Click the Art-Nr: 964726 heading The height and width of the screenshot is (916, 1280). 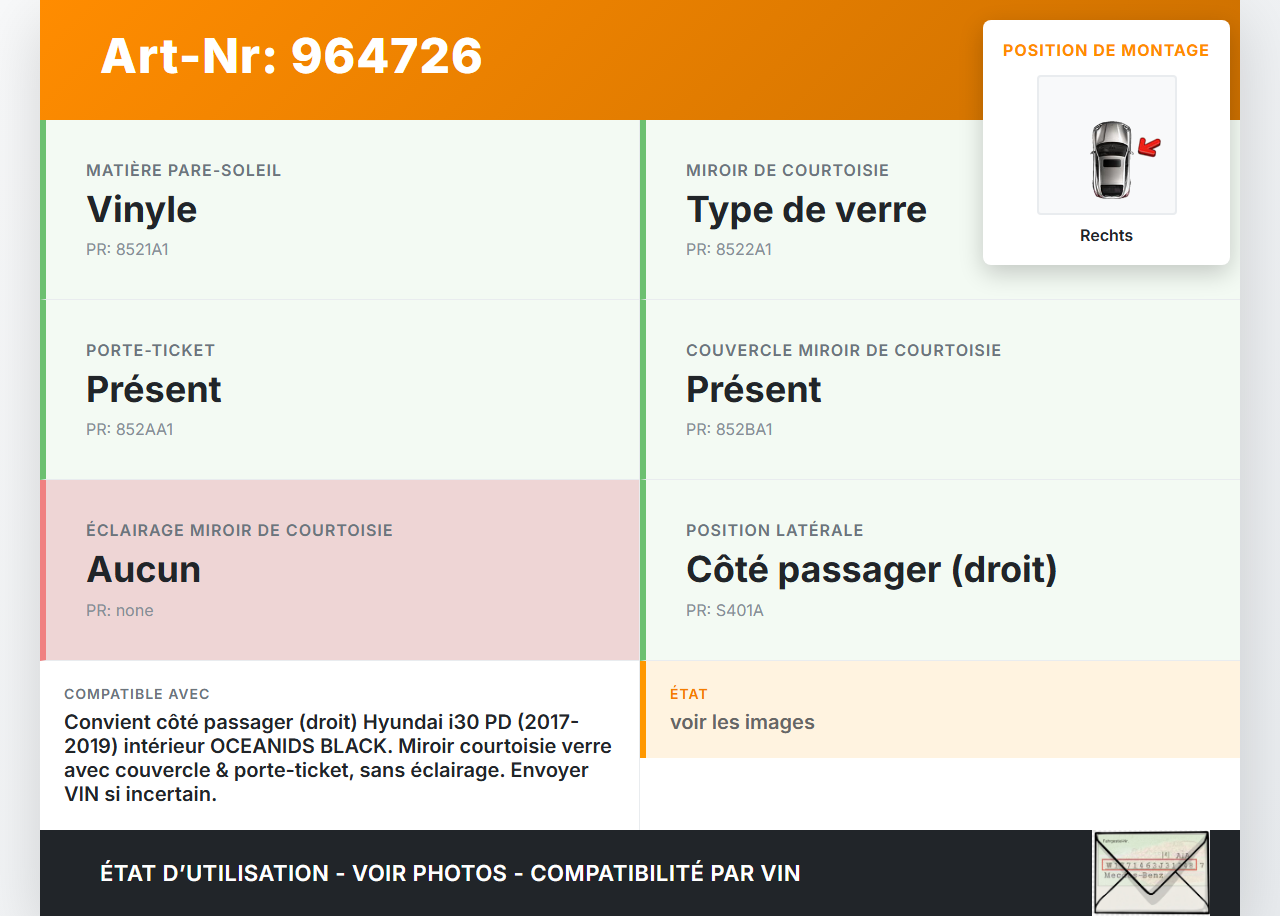291,56
